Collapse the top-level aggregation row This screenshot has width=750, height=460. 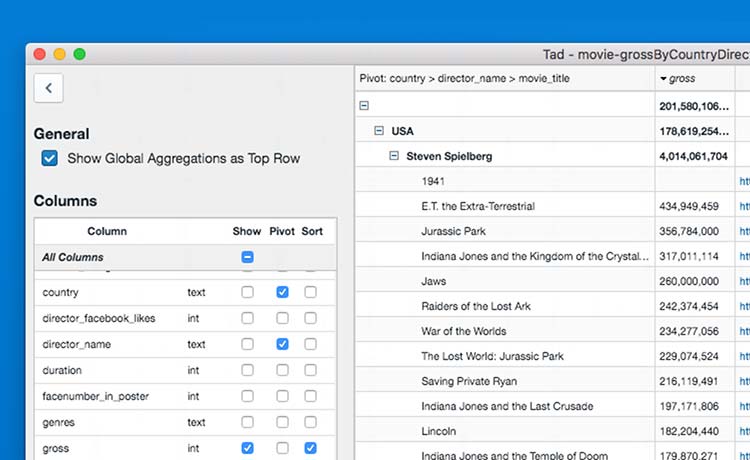(x=364, y=105)
